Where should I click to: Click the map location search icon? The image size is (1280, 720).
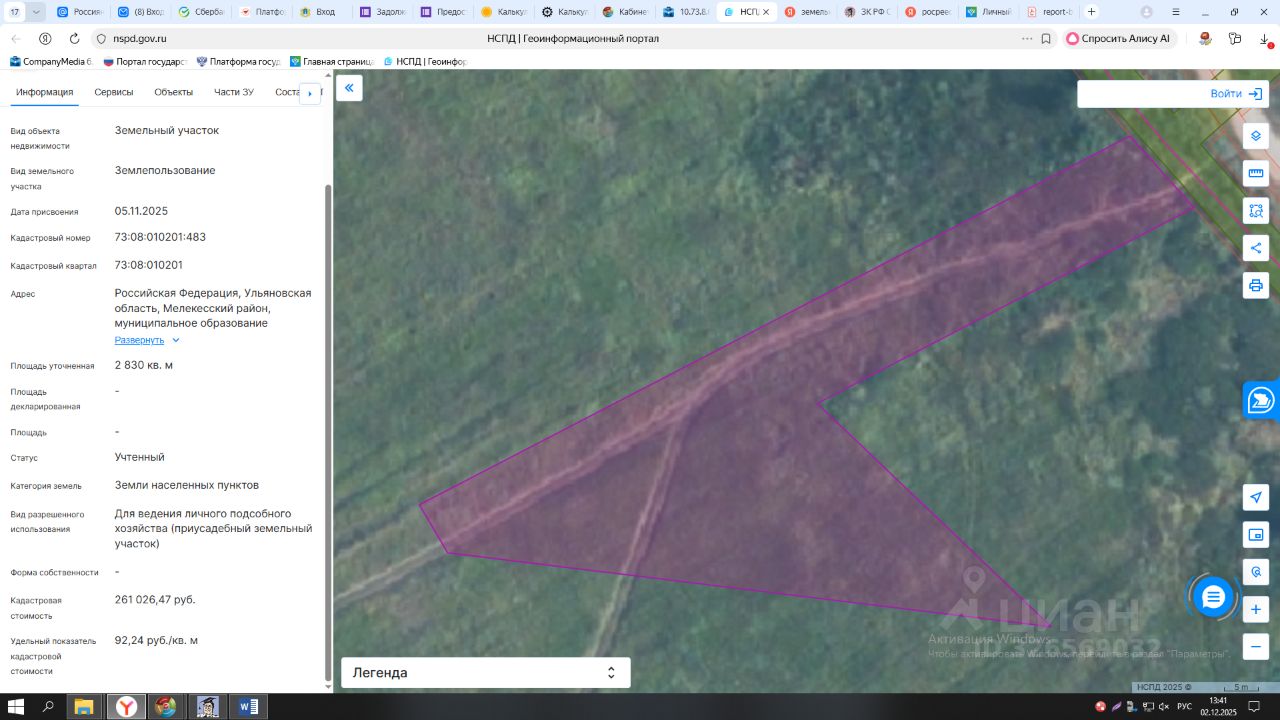[x=1256, y=572]
